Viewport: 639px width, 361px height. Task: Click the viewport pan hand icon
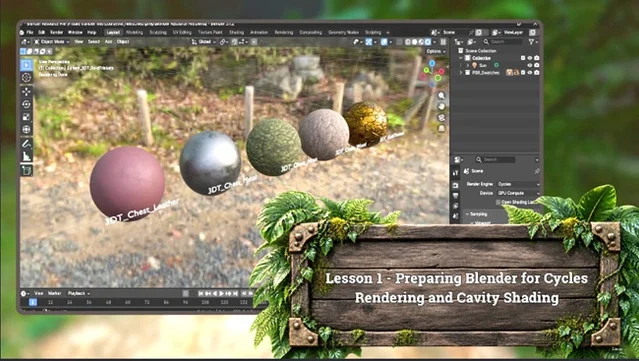[441, 107]
